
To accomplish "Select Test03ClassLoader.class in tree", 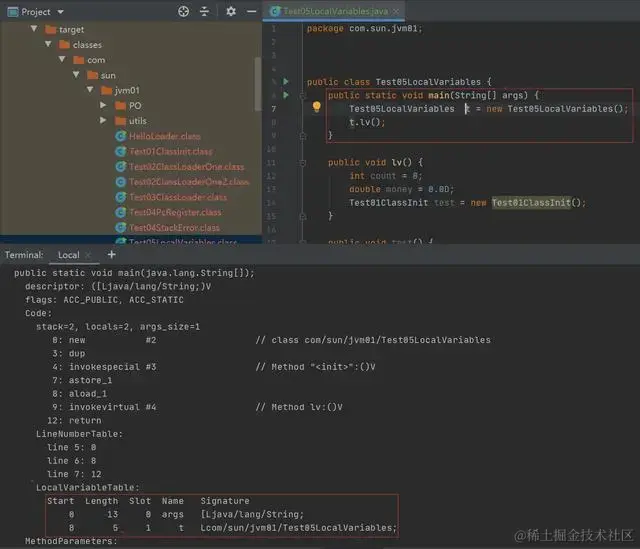I will click(178, 197).
